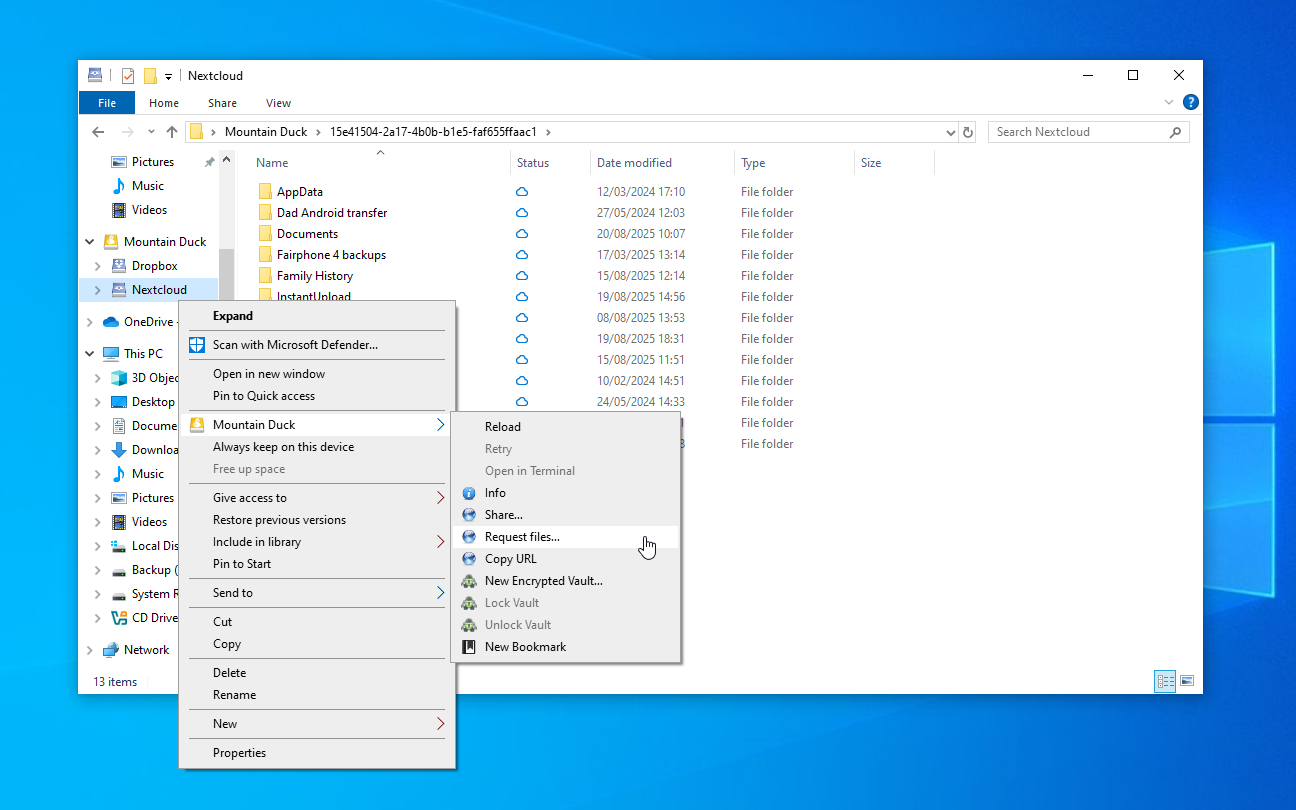
Task: Click the Dropbox drive icon in sidebar
Action: [119, 266]
